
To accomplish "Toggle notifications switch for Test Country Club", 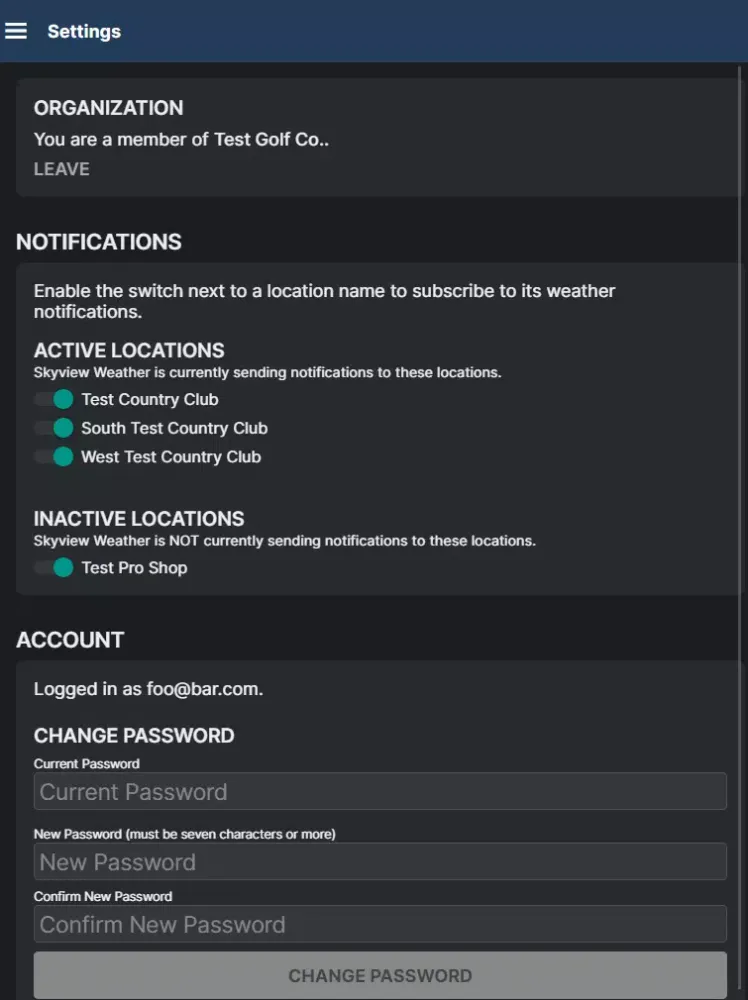I will 53,399.
